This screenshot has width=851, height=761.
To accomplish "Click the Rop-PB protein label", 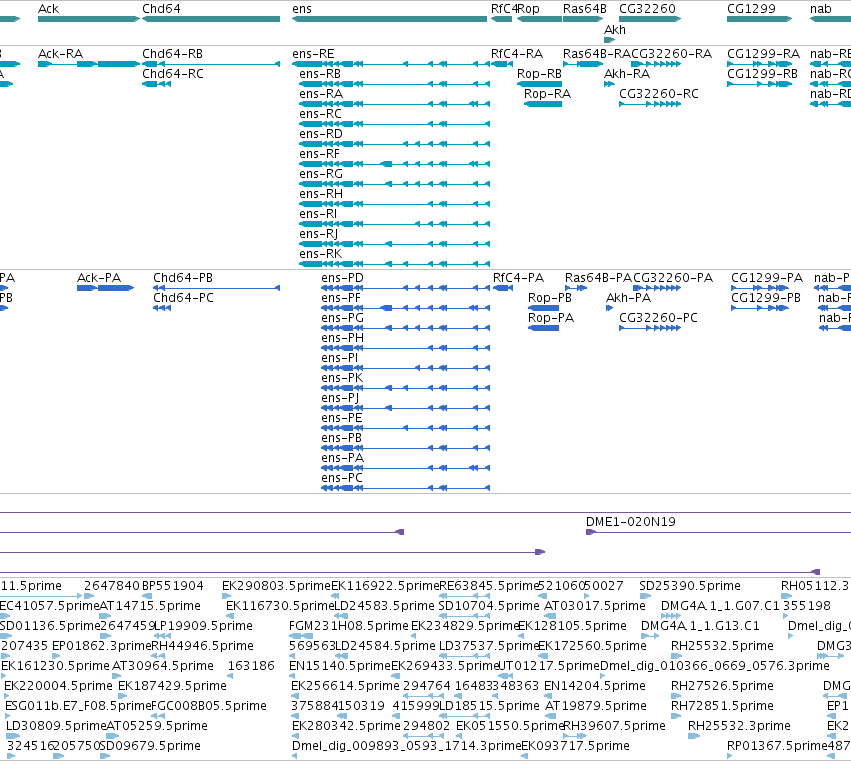I will (550, 298).
